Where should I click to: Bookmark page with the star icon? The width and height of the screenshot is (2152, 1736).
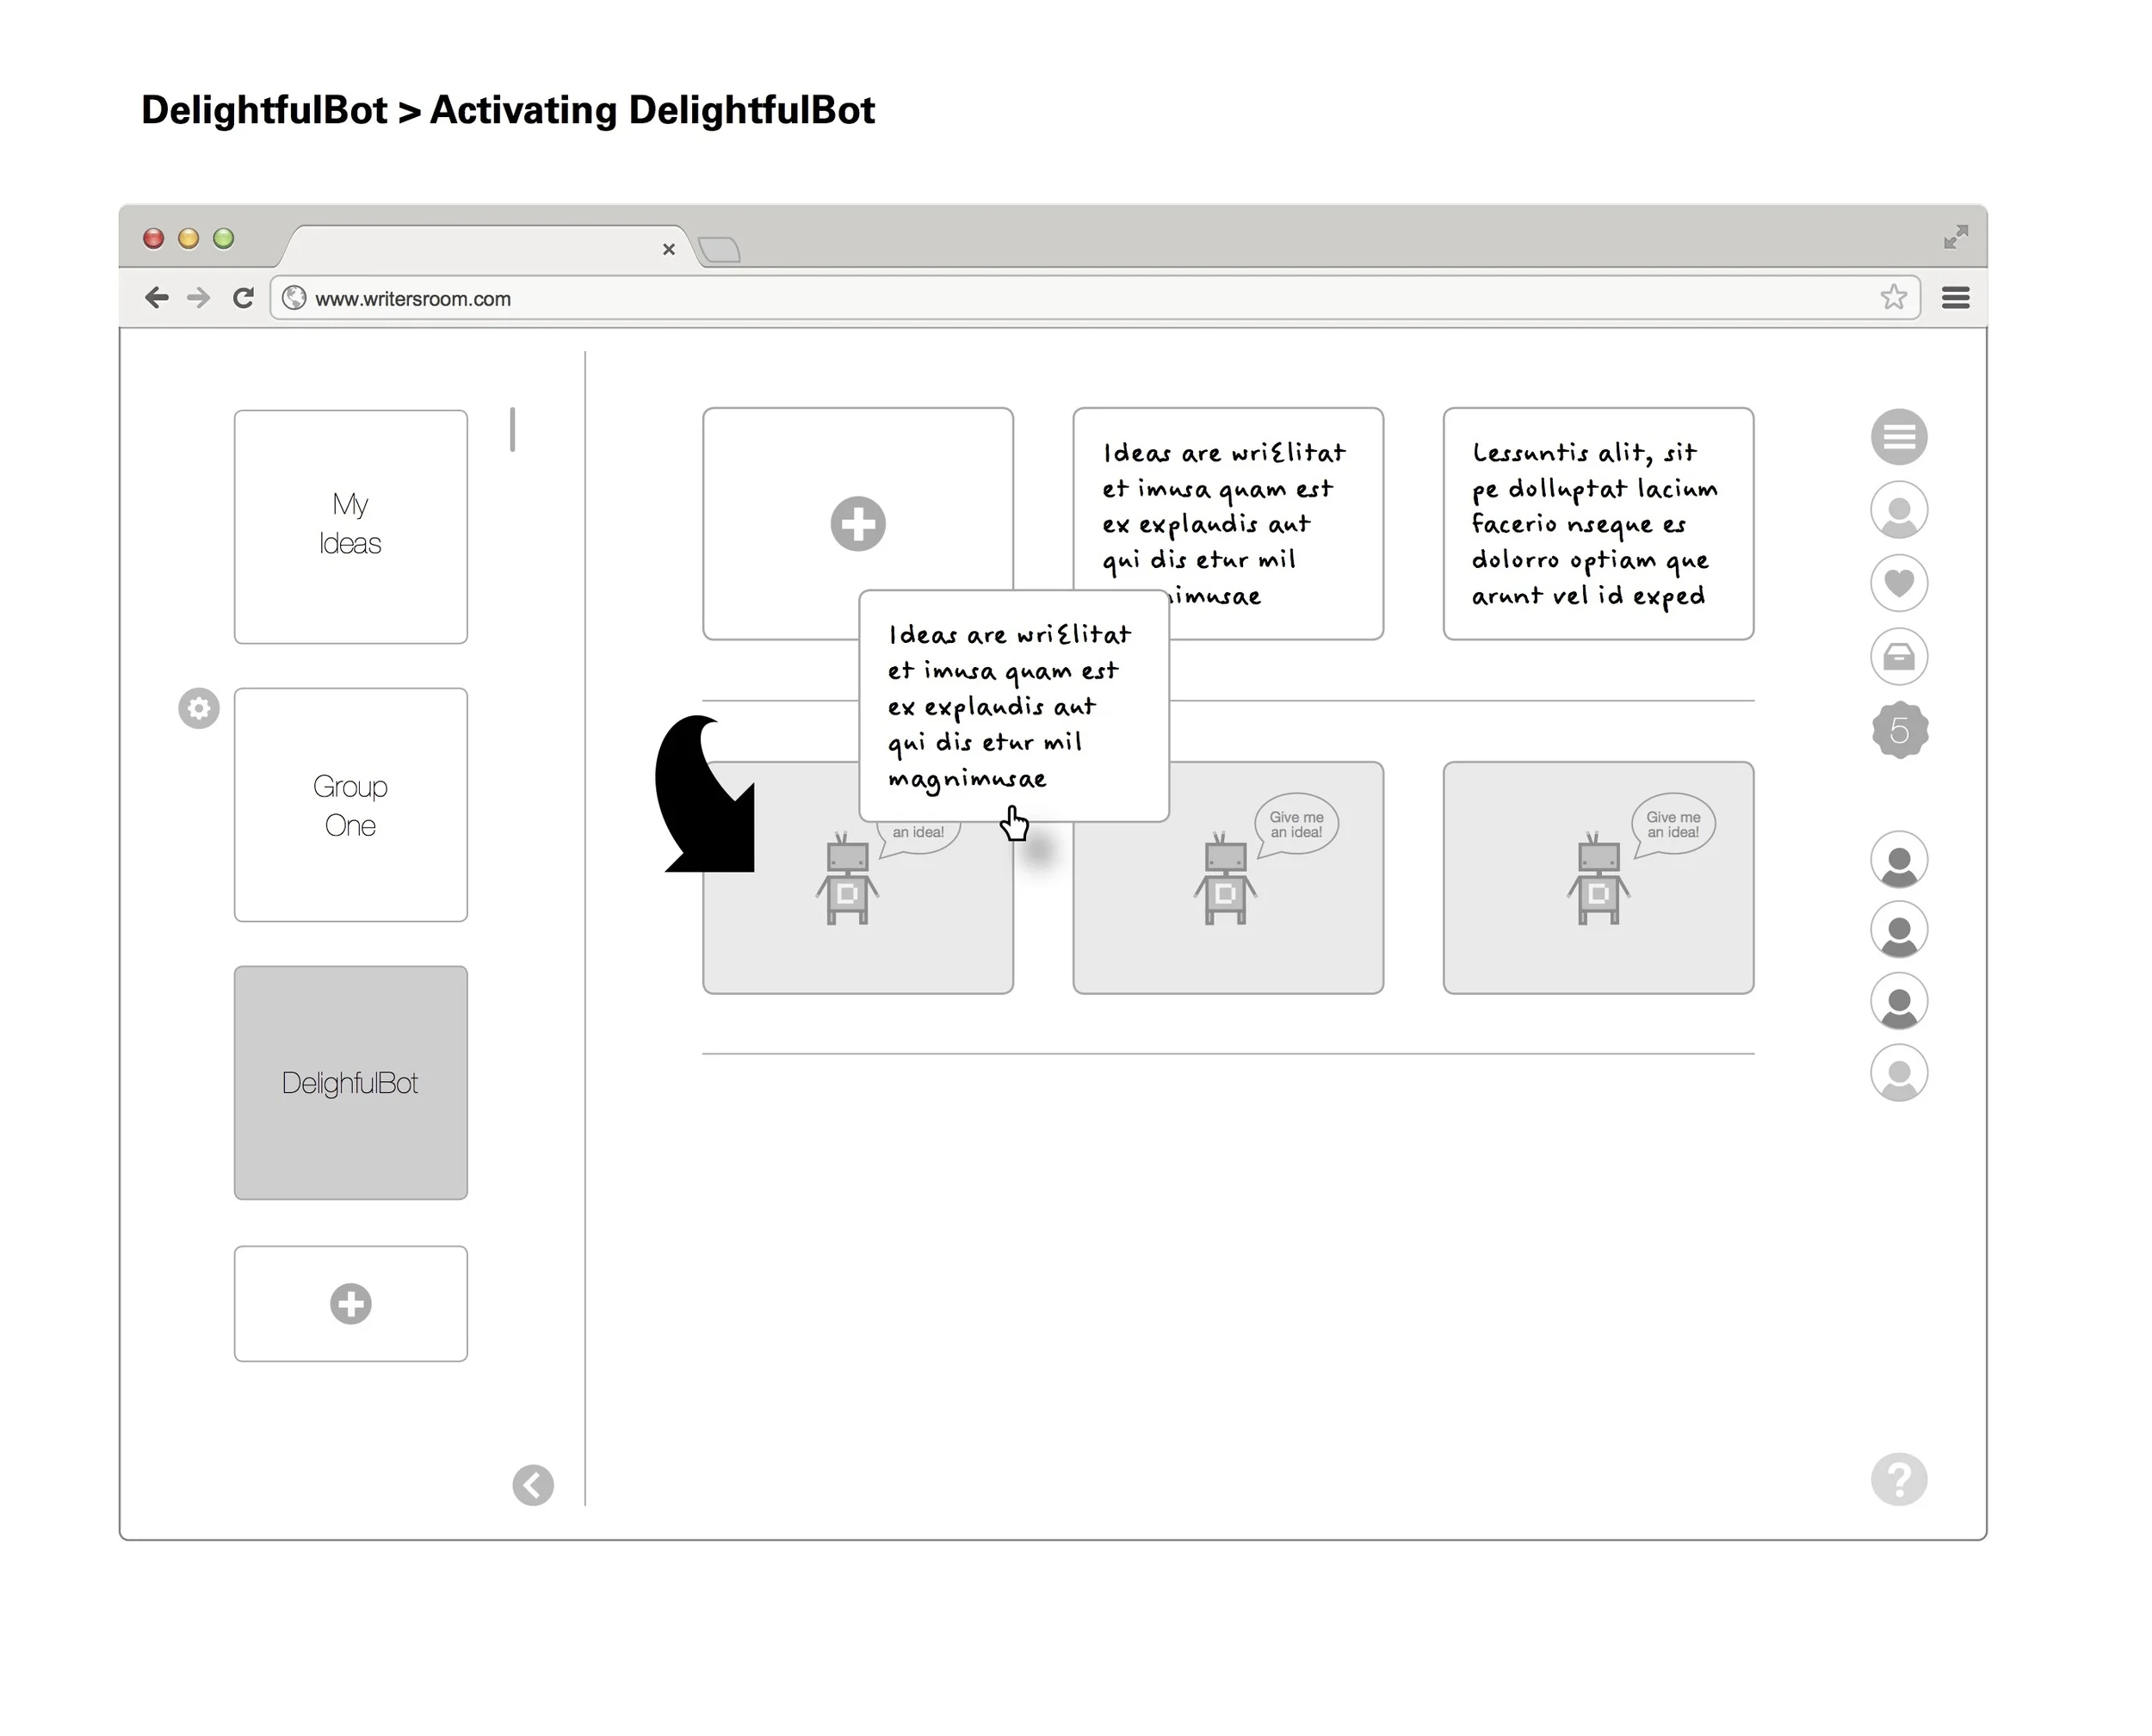pos(1892,297)
